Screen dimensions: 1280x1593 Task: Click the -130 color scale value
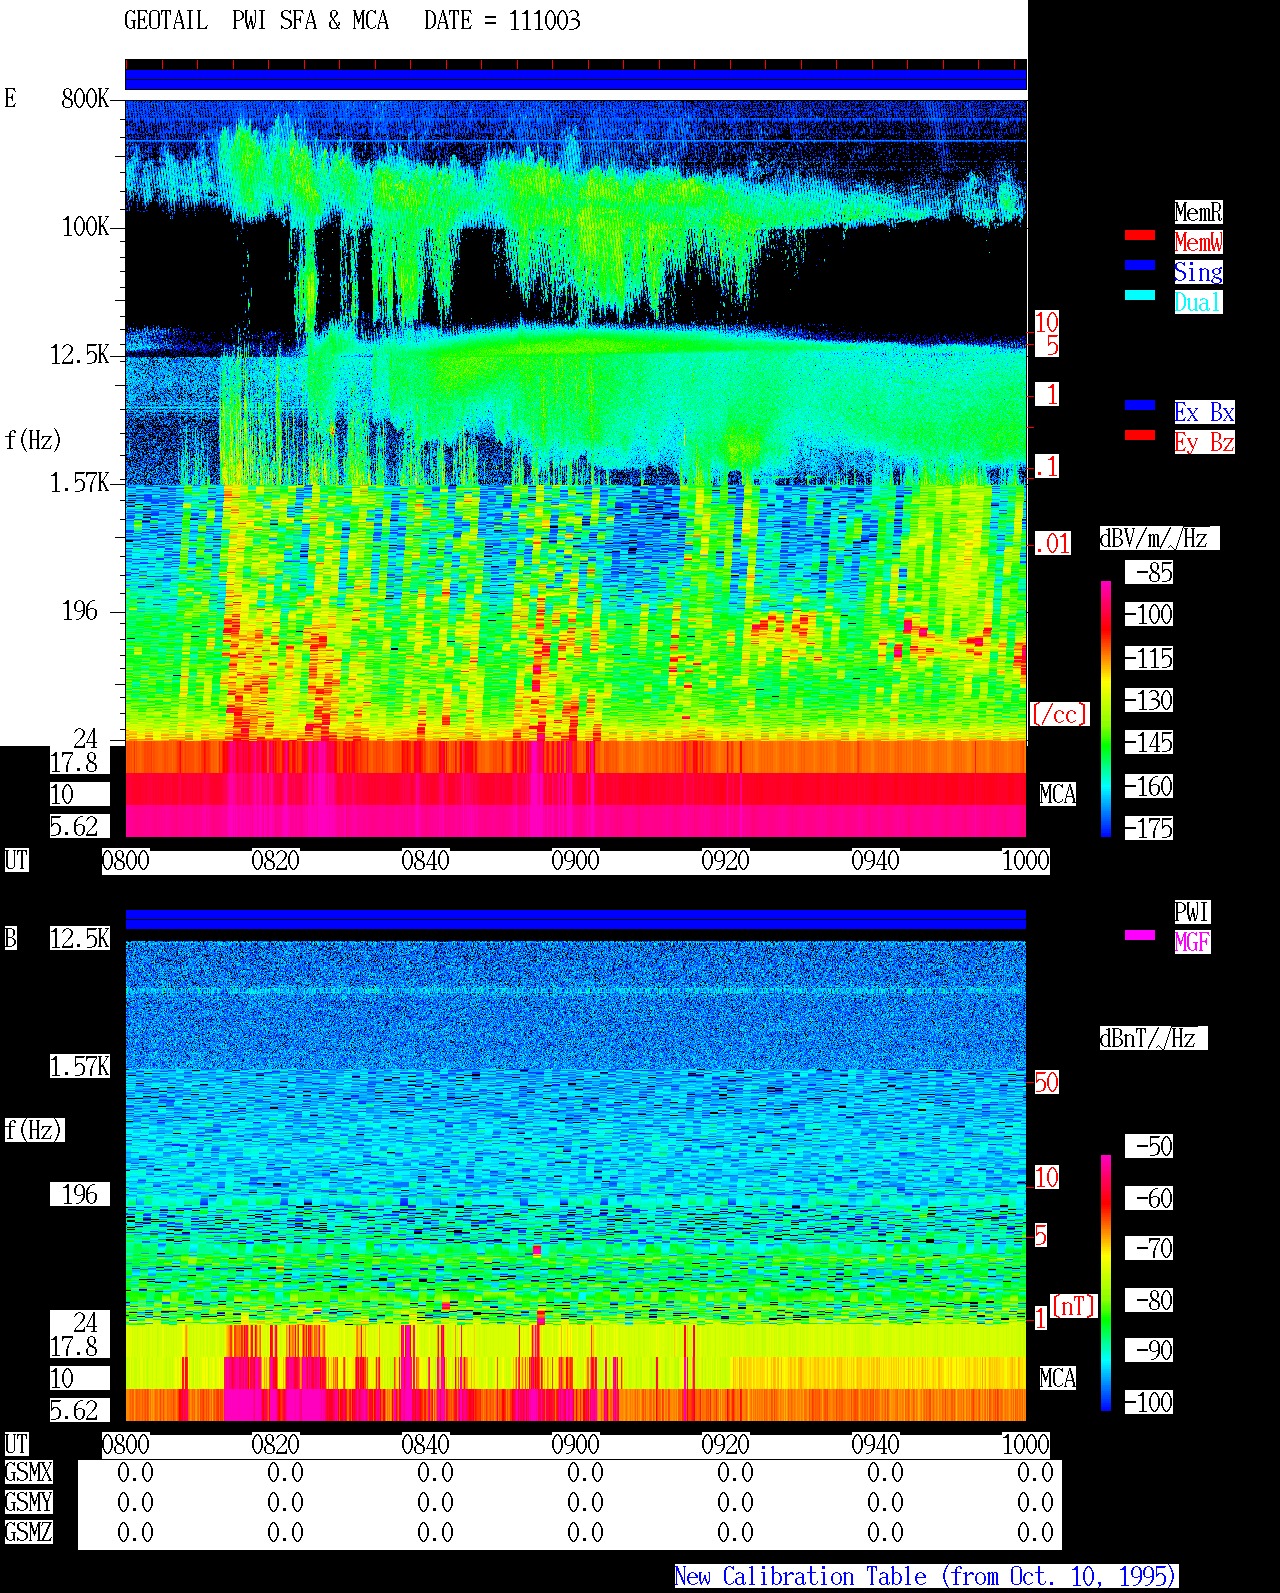(1149, 700)
